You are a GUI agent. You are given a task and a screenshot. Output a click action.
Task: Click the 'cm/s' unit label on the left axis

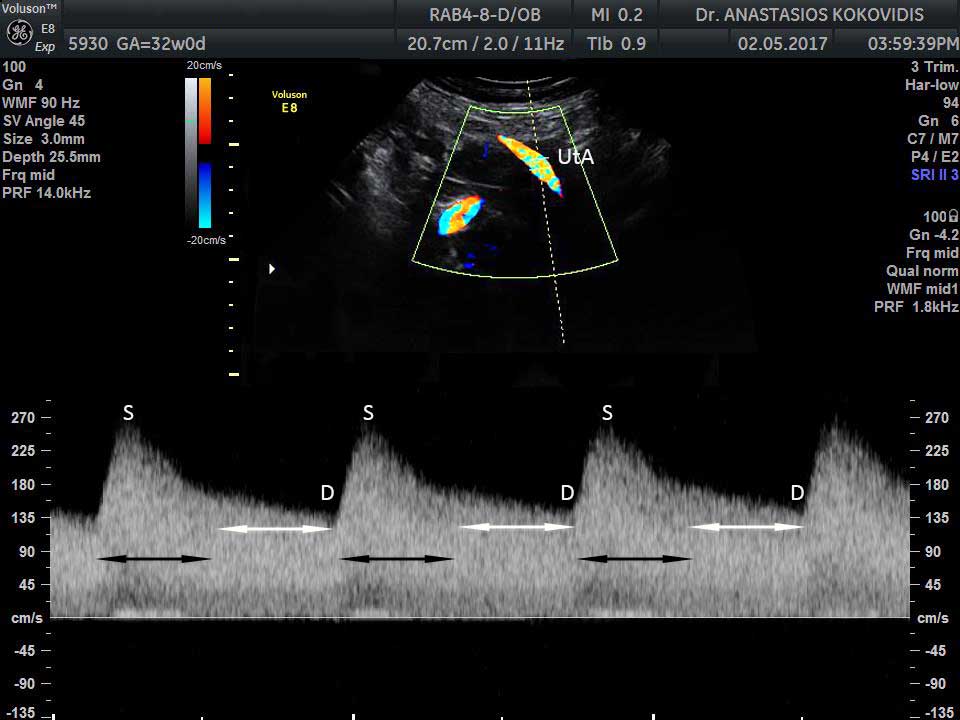(27, 618)
